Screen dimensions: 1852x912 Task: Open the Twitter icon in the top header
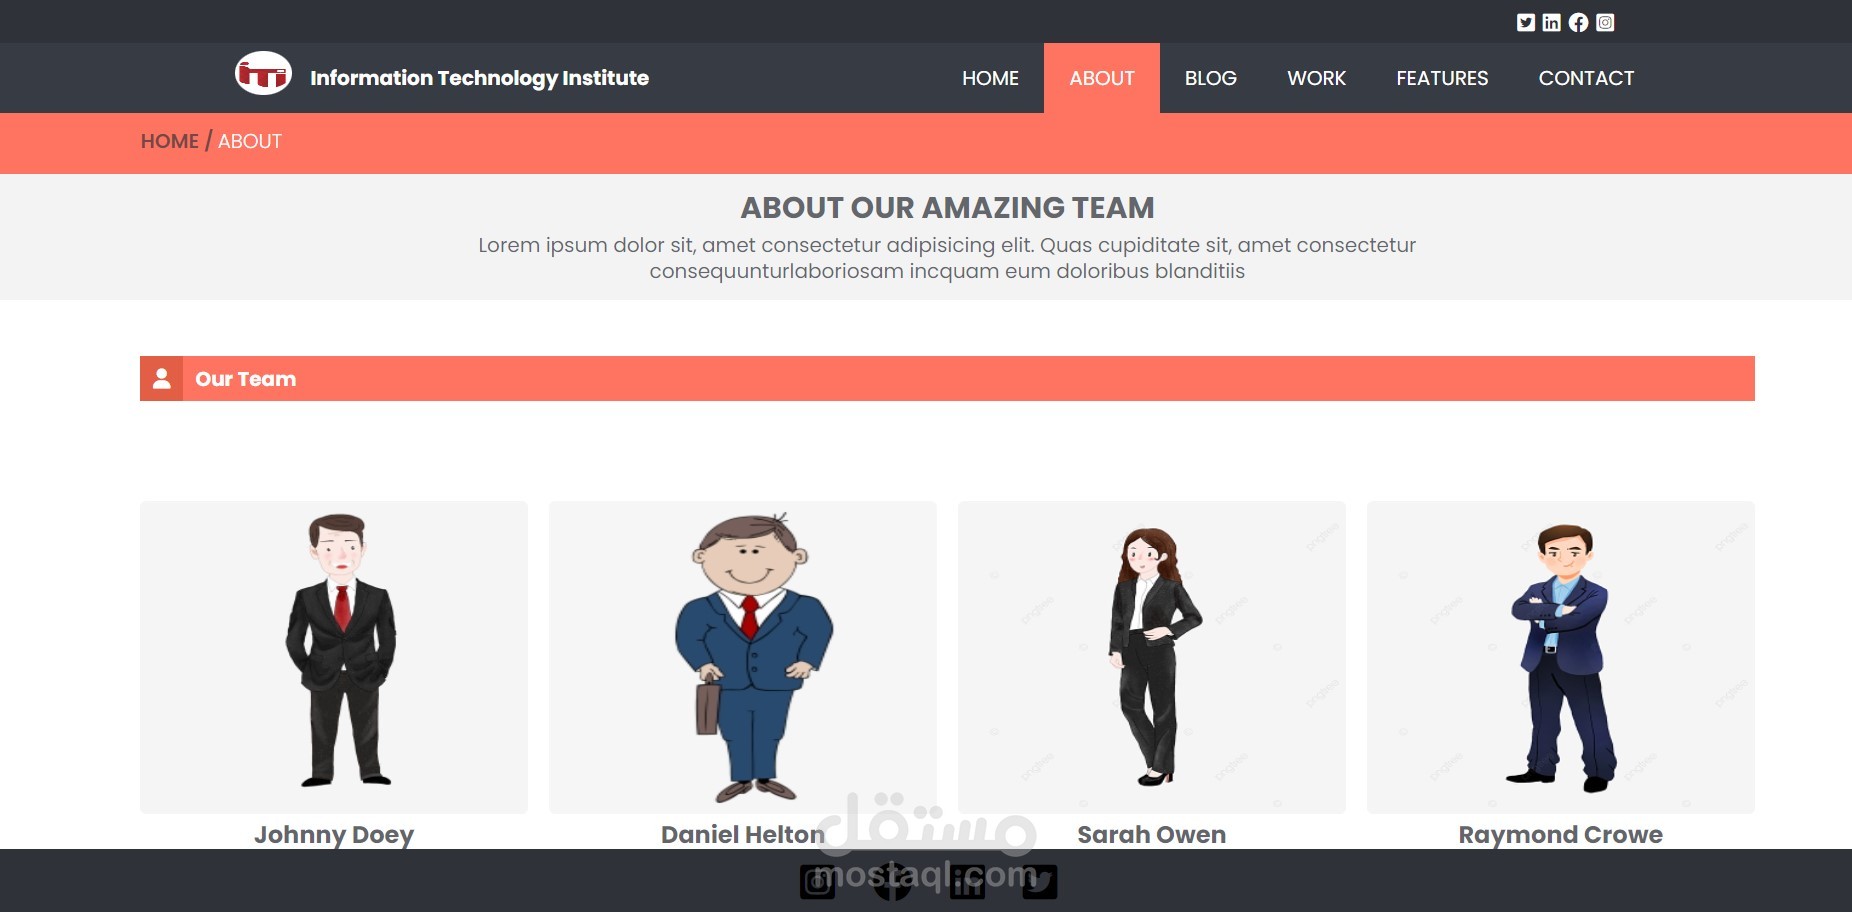[1525, 22]
